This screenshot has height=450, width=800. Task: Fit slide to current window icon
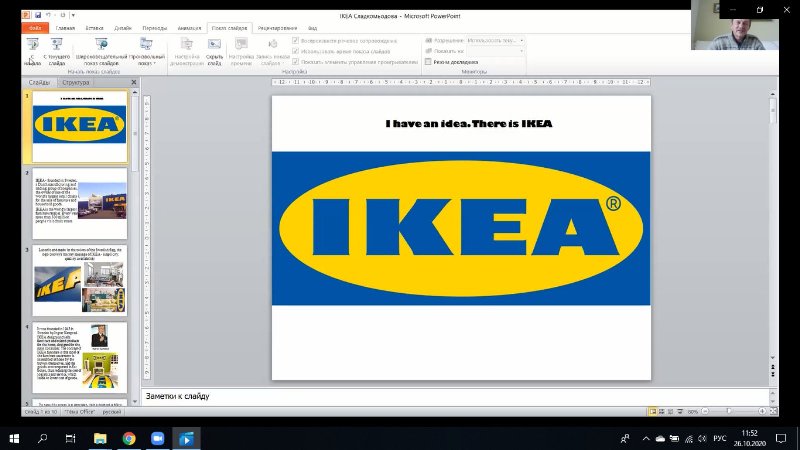[772, 411]
